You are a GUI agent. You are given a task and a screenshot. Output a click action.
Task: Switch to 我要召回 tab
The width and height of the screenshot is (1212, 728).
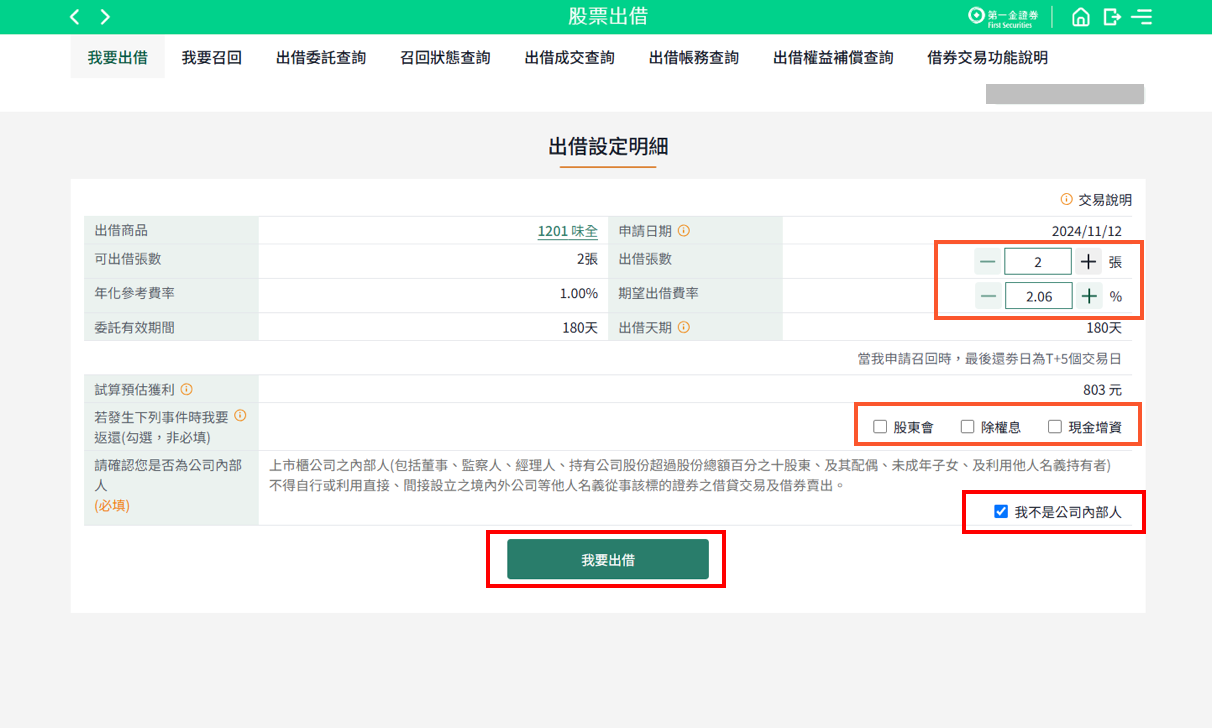pos(211,58)
